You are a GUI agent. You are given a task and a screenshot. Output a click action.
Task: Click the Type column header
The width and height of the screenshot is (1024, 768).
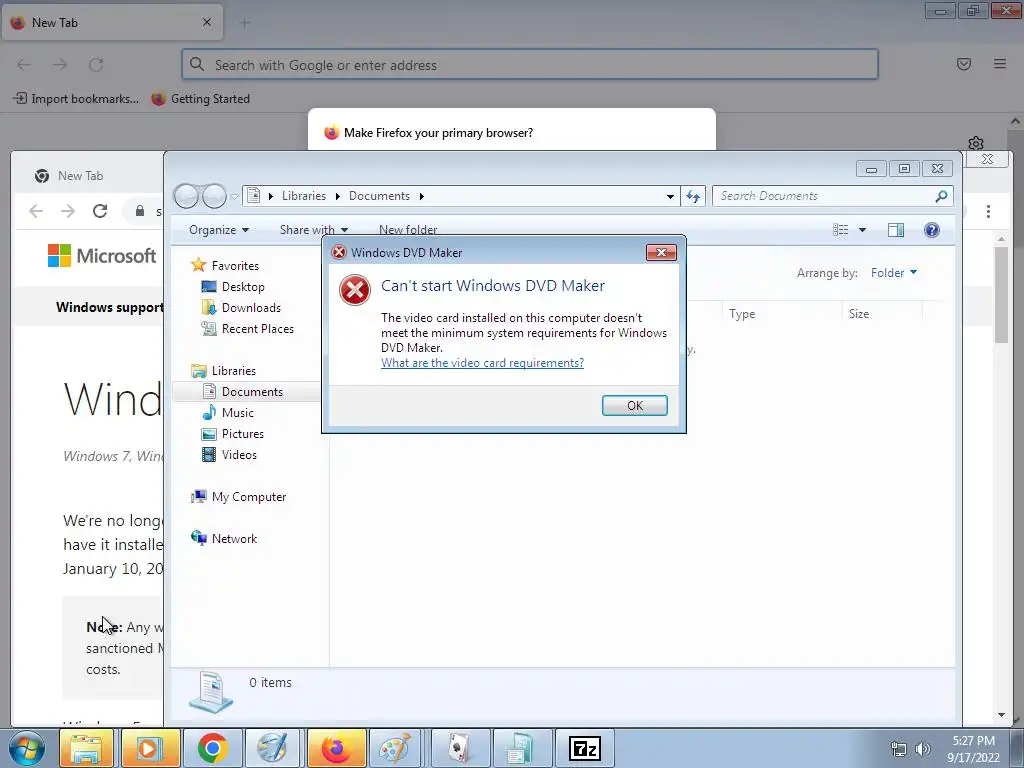click(742, 314)
